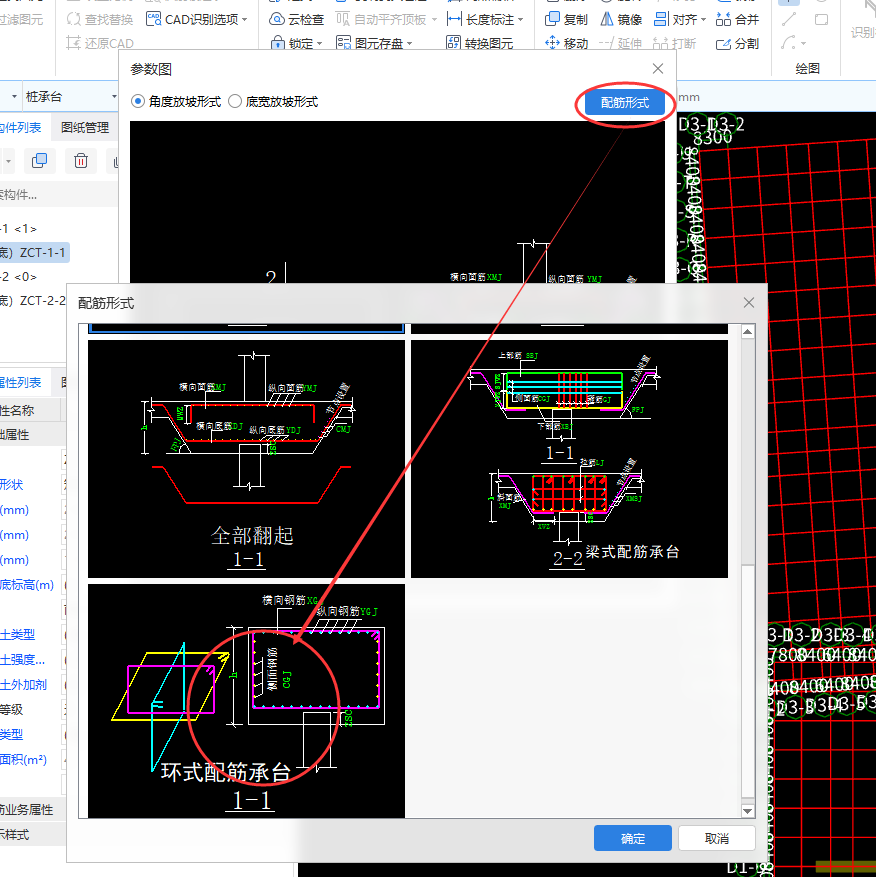
Task: Click the 底标高(m) property name
Action: 27,584
